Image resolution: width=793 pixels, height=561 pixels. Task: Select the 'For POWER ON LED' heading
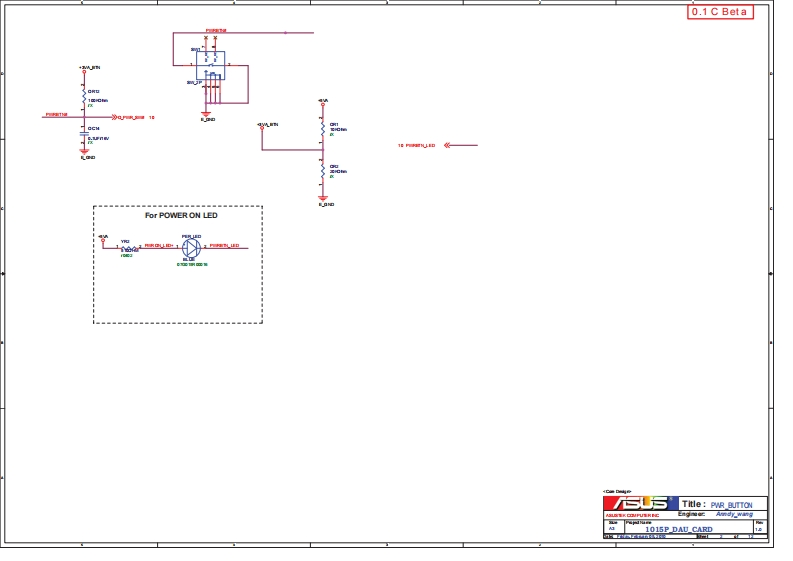(181, 216)
